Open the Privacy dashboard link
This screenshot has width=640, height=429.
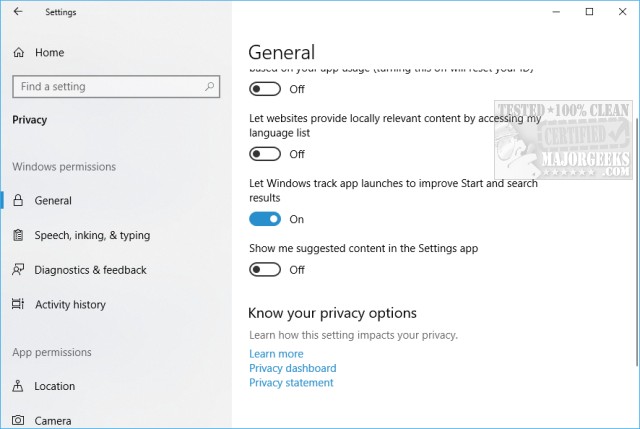click(293, 368)
